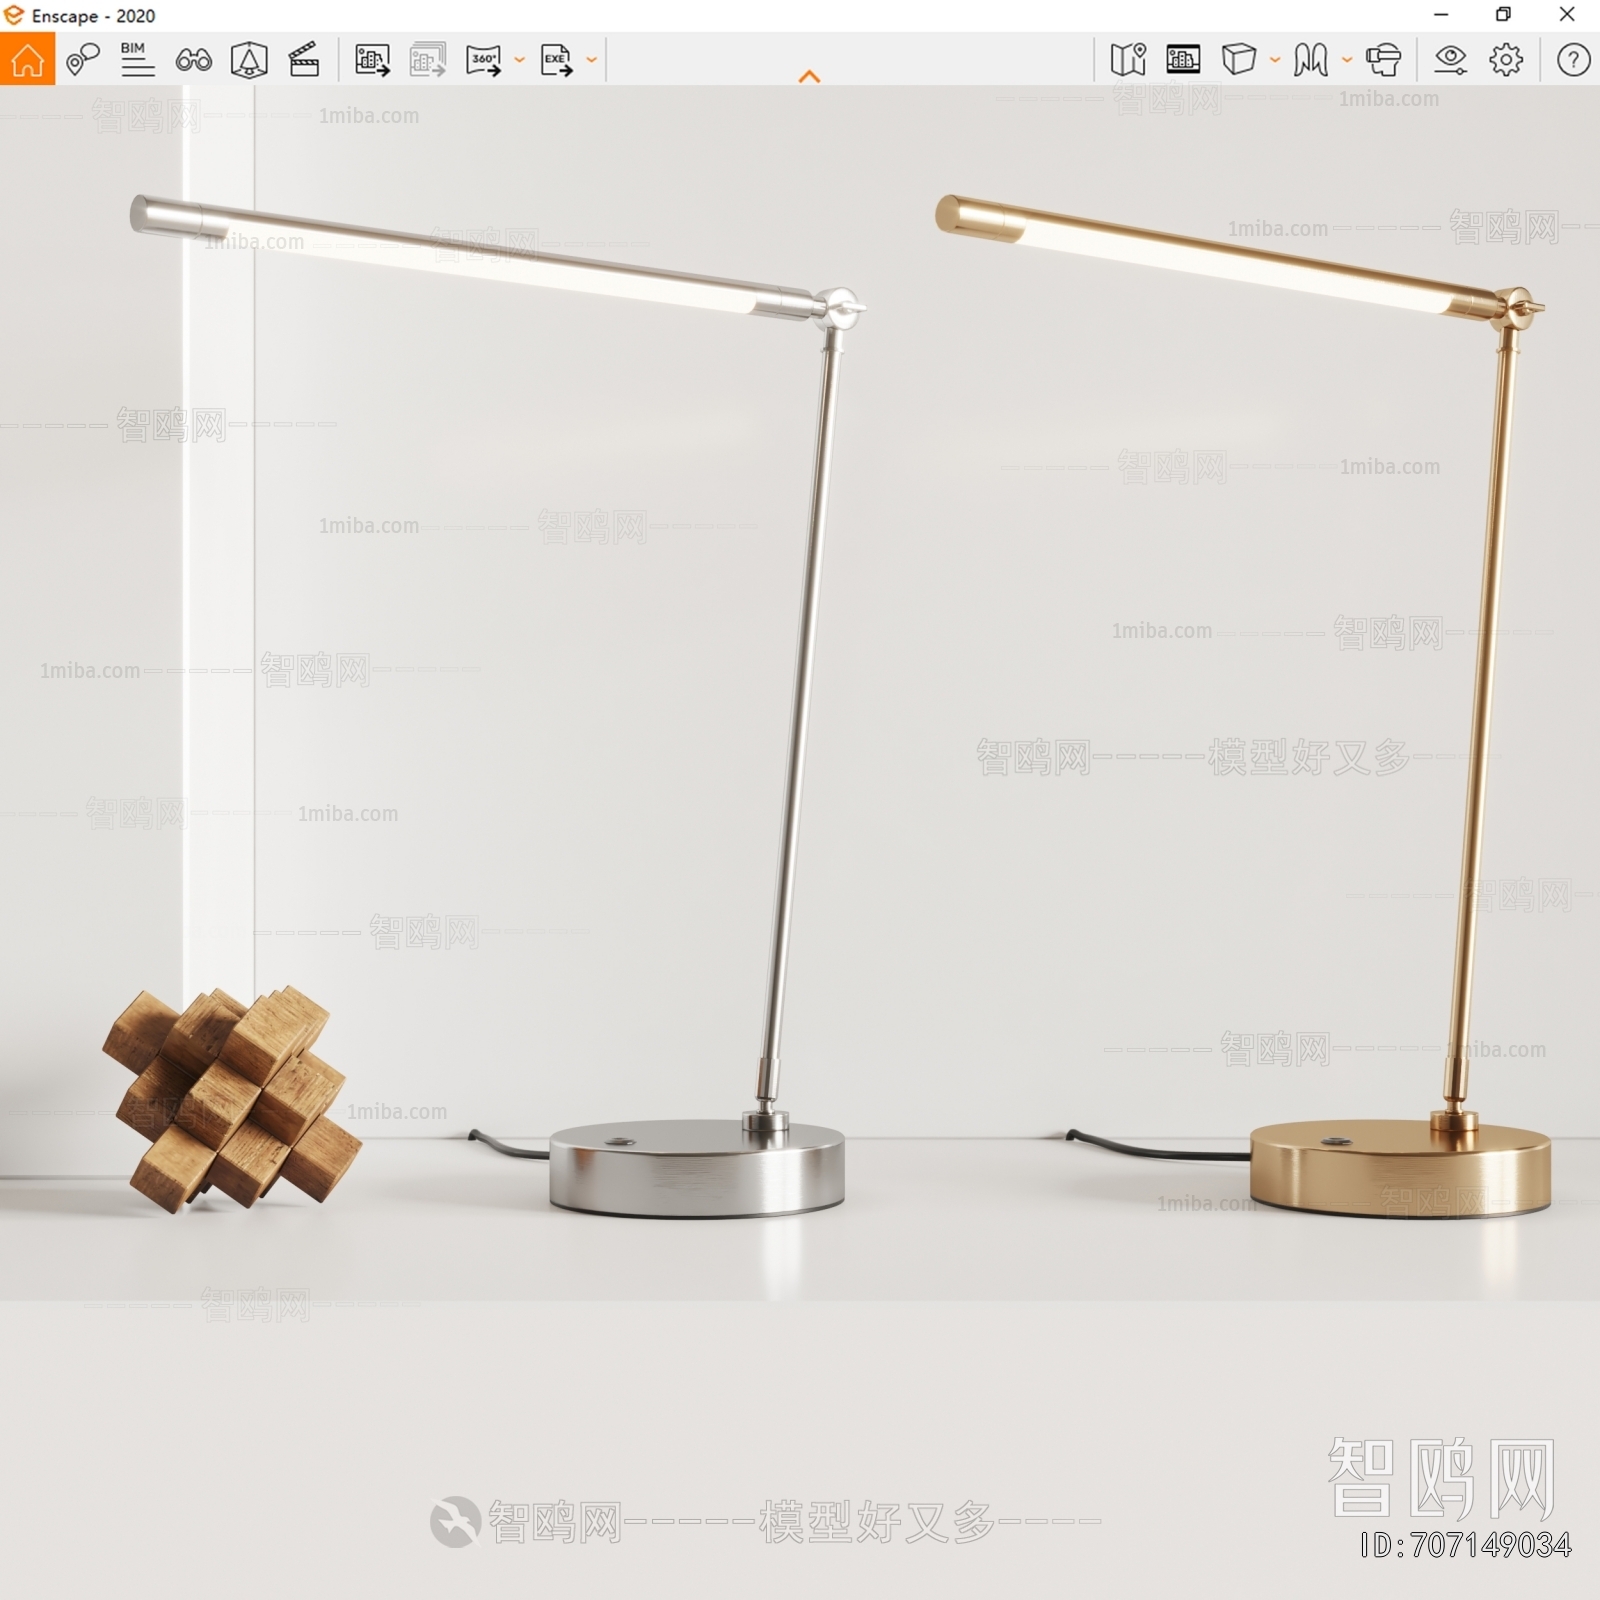Toggle fly/walk navigation mode wings icon
The height and width of the screenshot is (1600, 1600).
1311,60
